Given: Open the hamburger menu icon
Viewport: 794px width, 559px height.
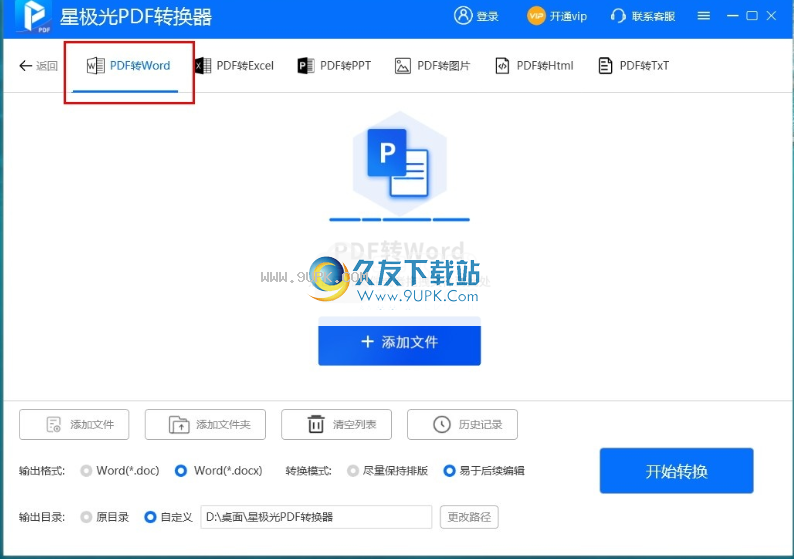Looking at the screenshot, I should [x=703, y=16].
